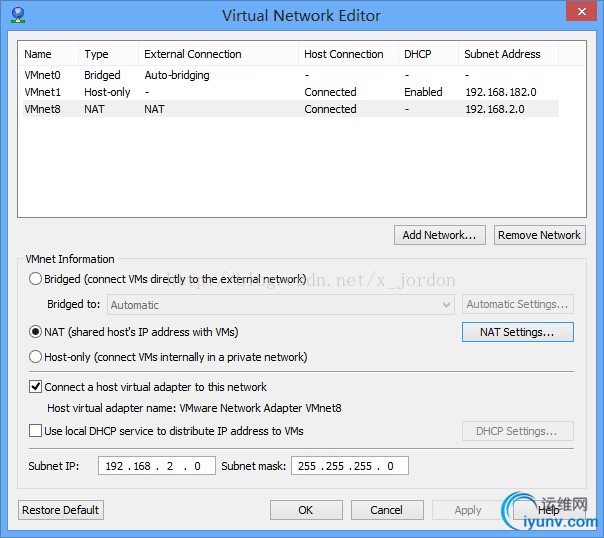This screenshot has height=538, width=604.
Task: Click the Subnet IP input field
Action: 157,466
